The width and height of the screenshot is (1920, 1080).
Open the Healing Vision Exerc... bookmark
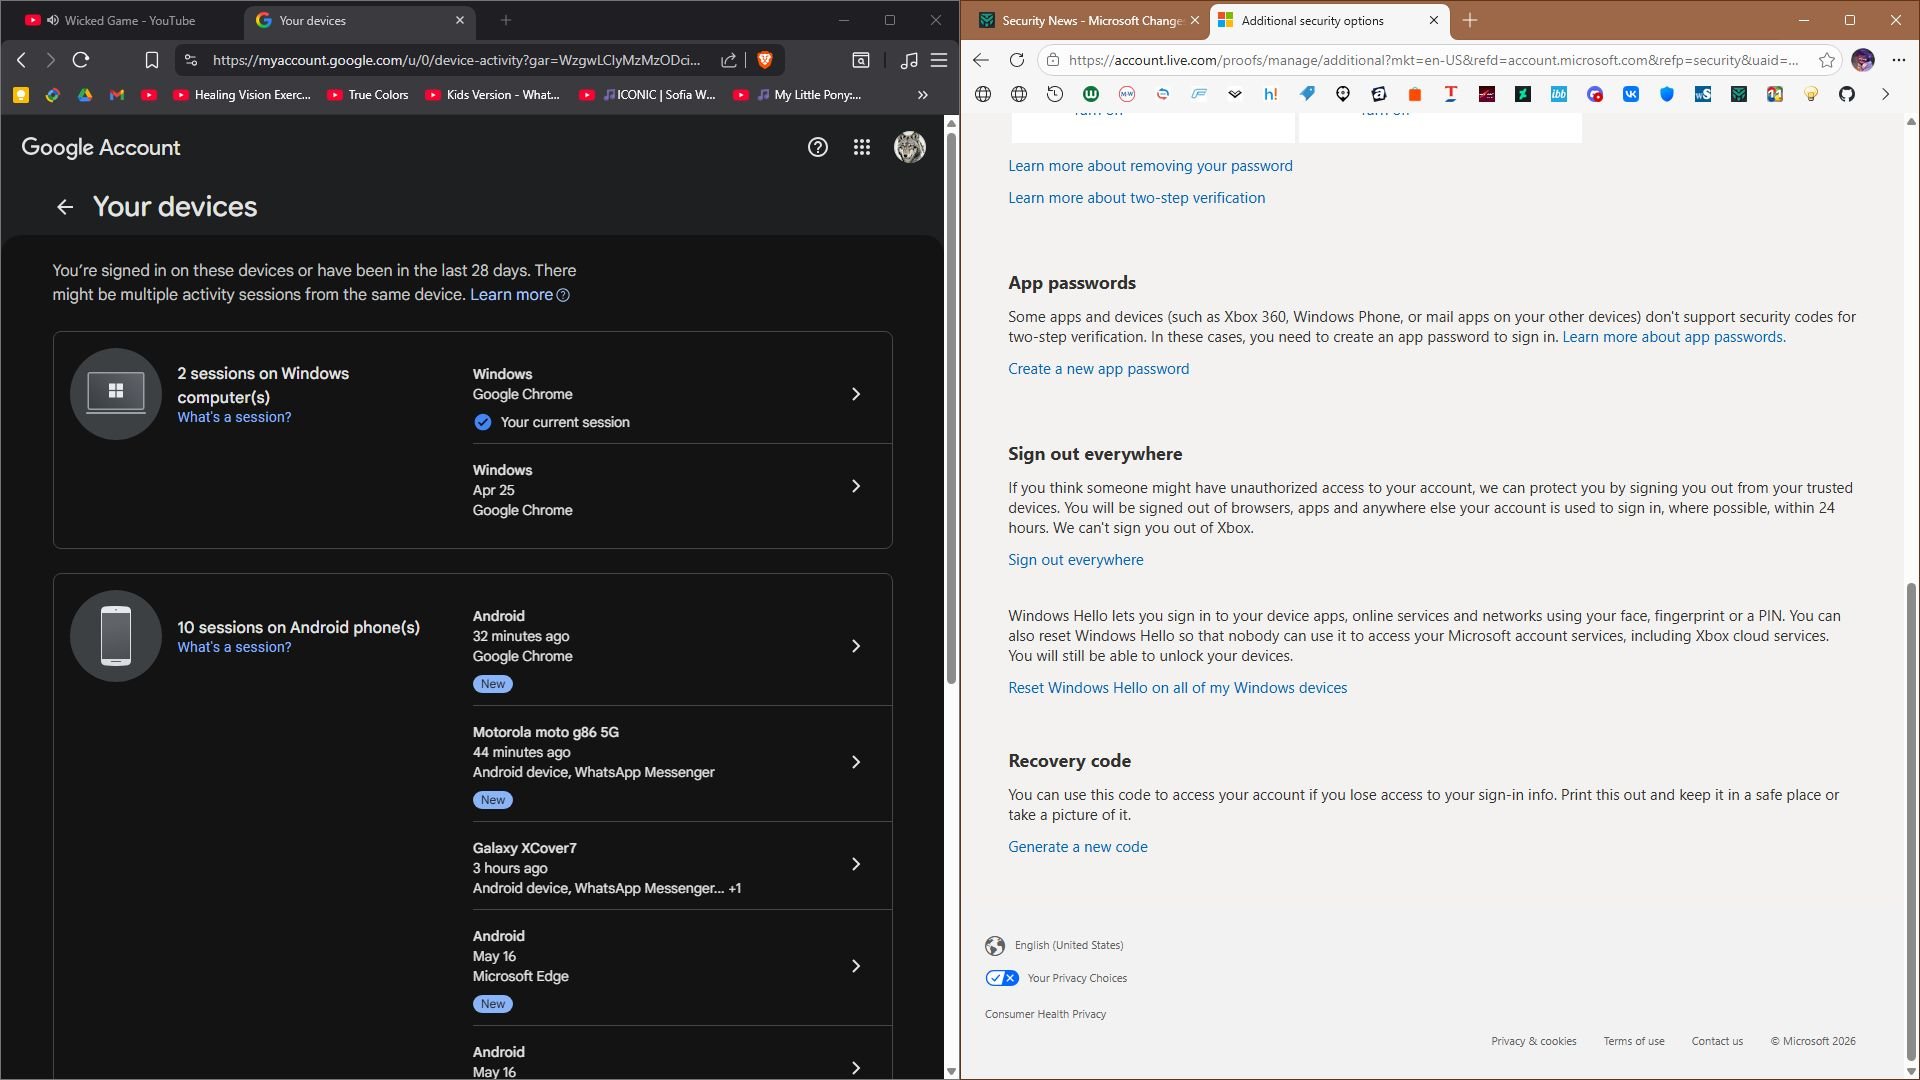pos(242,95)
